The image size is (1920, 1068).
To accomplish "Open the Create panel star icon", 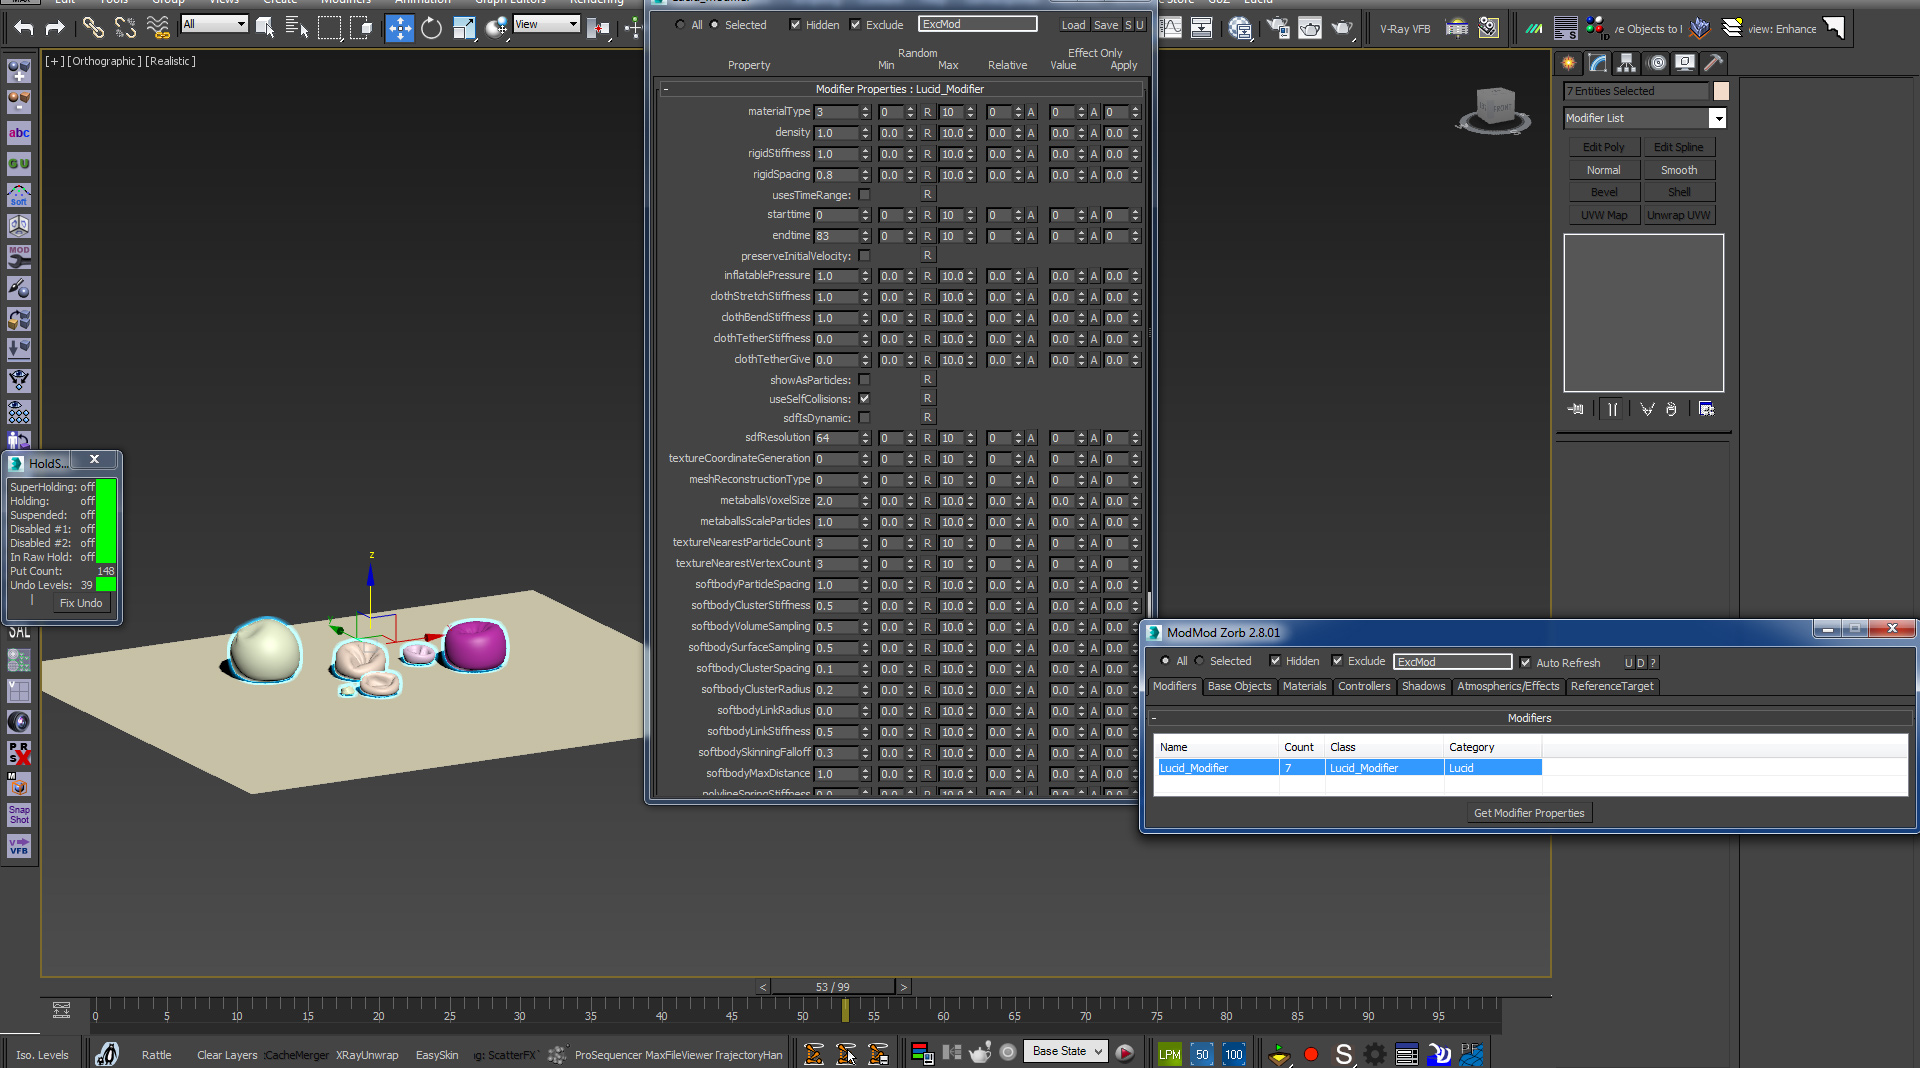I will click(x=1569, y=63).
